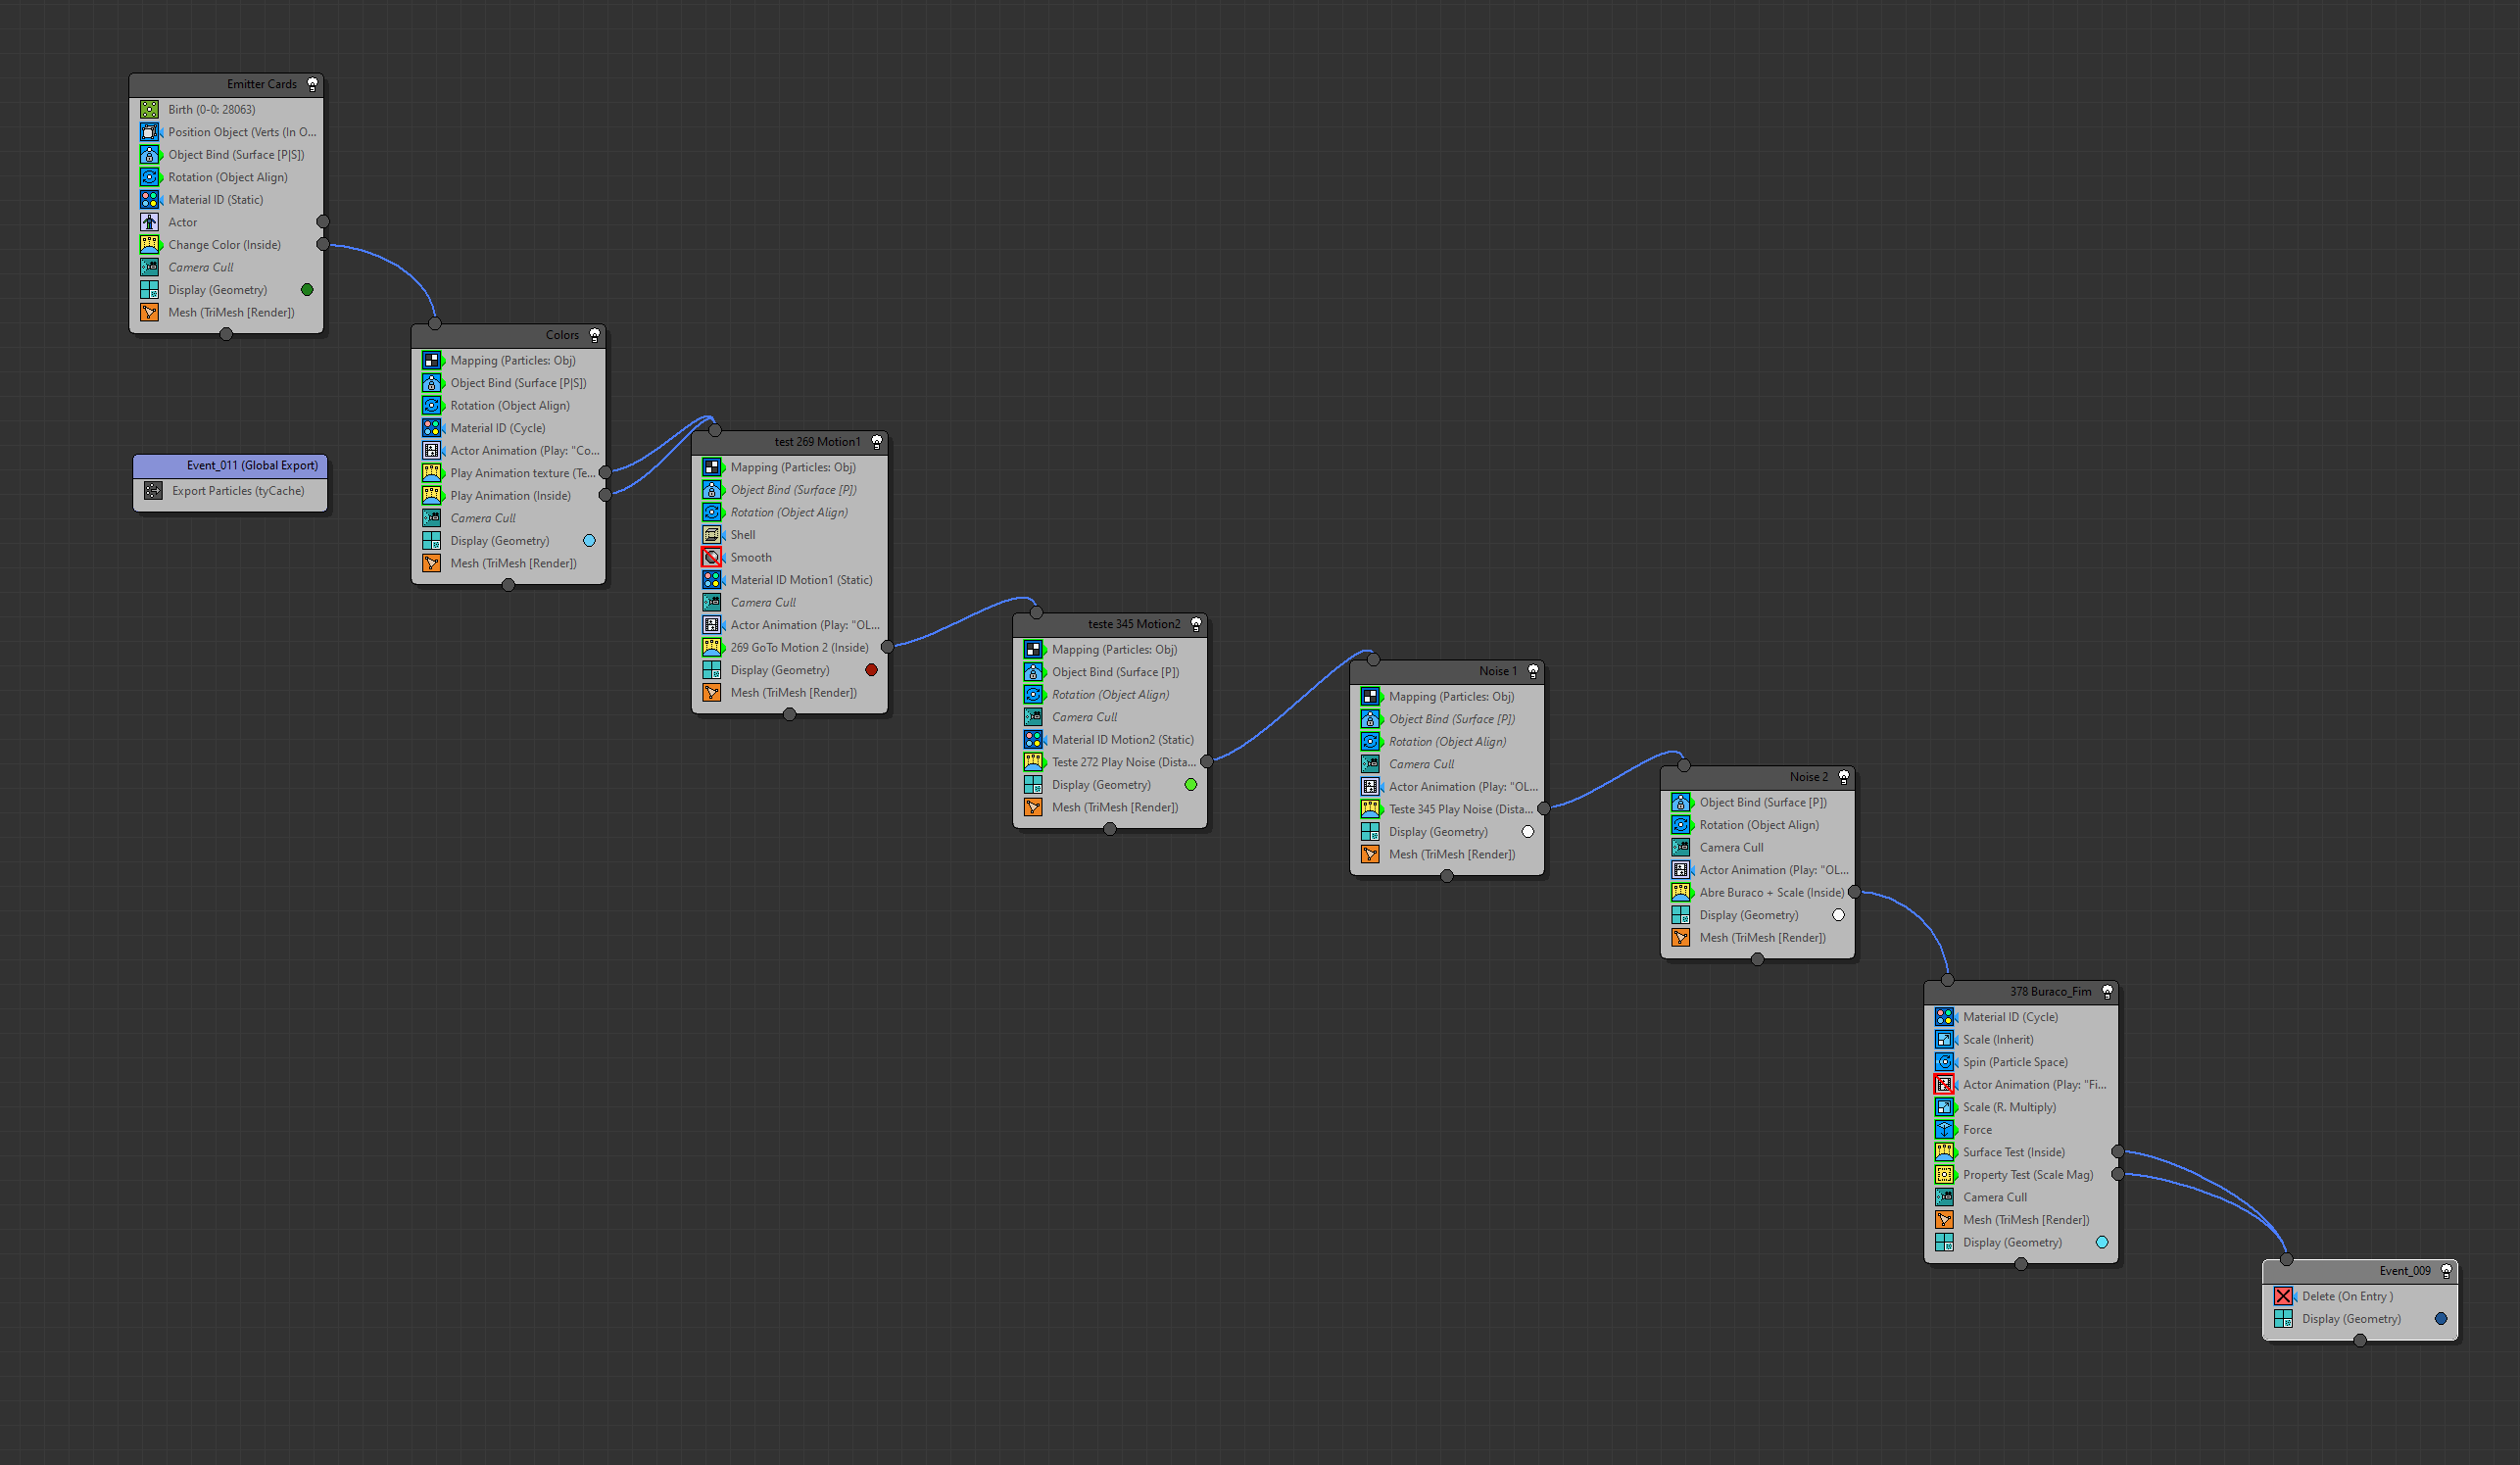This screenshot has height=1465, width=2520.
Task: Toggle the lightbulb on Colors event
Action: (x=594, y=335)
